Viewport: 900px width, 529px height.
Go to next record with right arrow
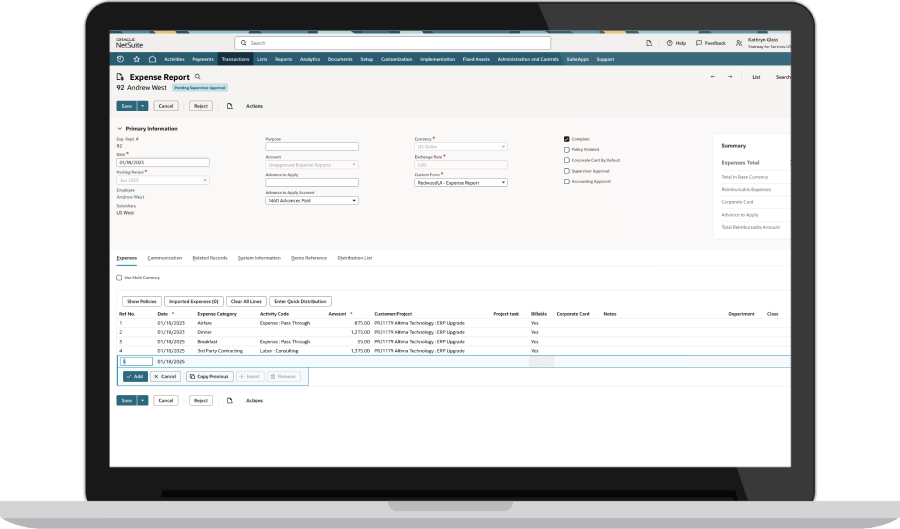(x=730, y=77)
